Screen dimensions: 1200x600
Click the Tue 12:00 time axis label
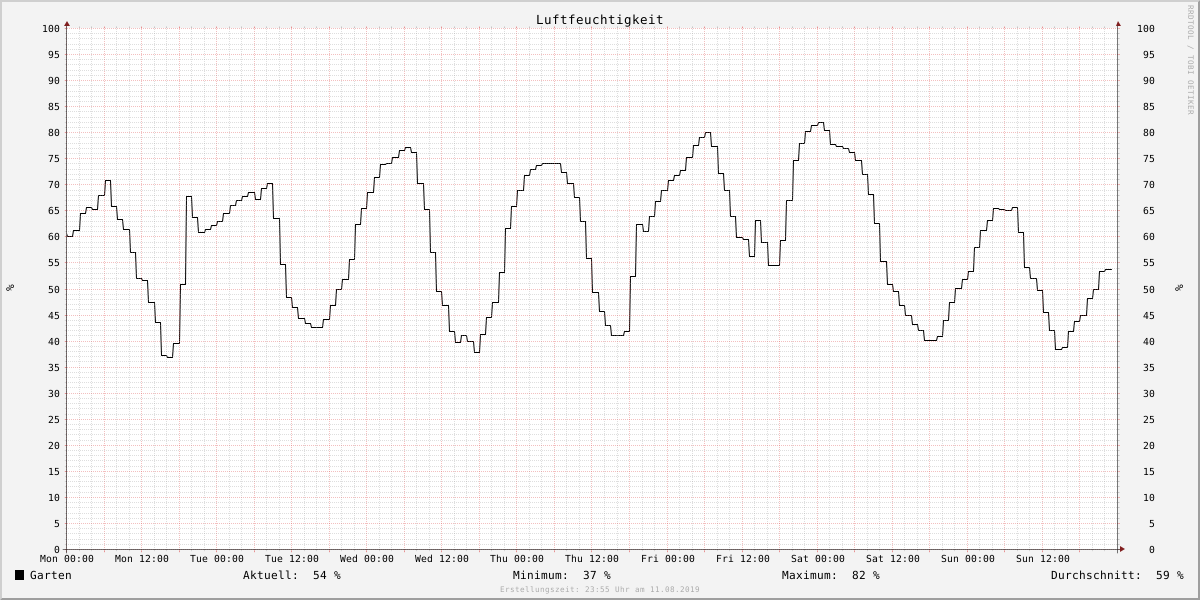coord(292,559)
